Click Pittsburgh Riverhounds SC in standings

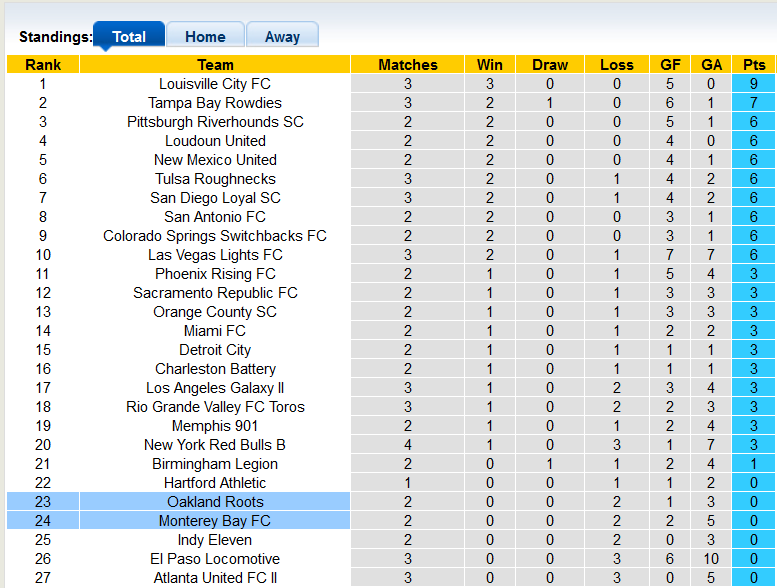click(215, 122)
